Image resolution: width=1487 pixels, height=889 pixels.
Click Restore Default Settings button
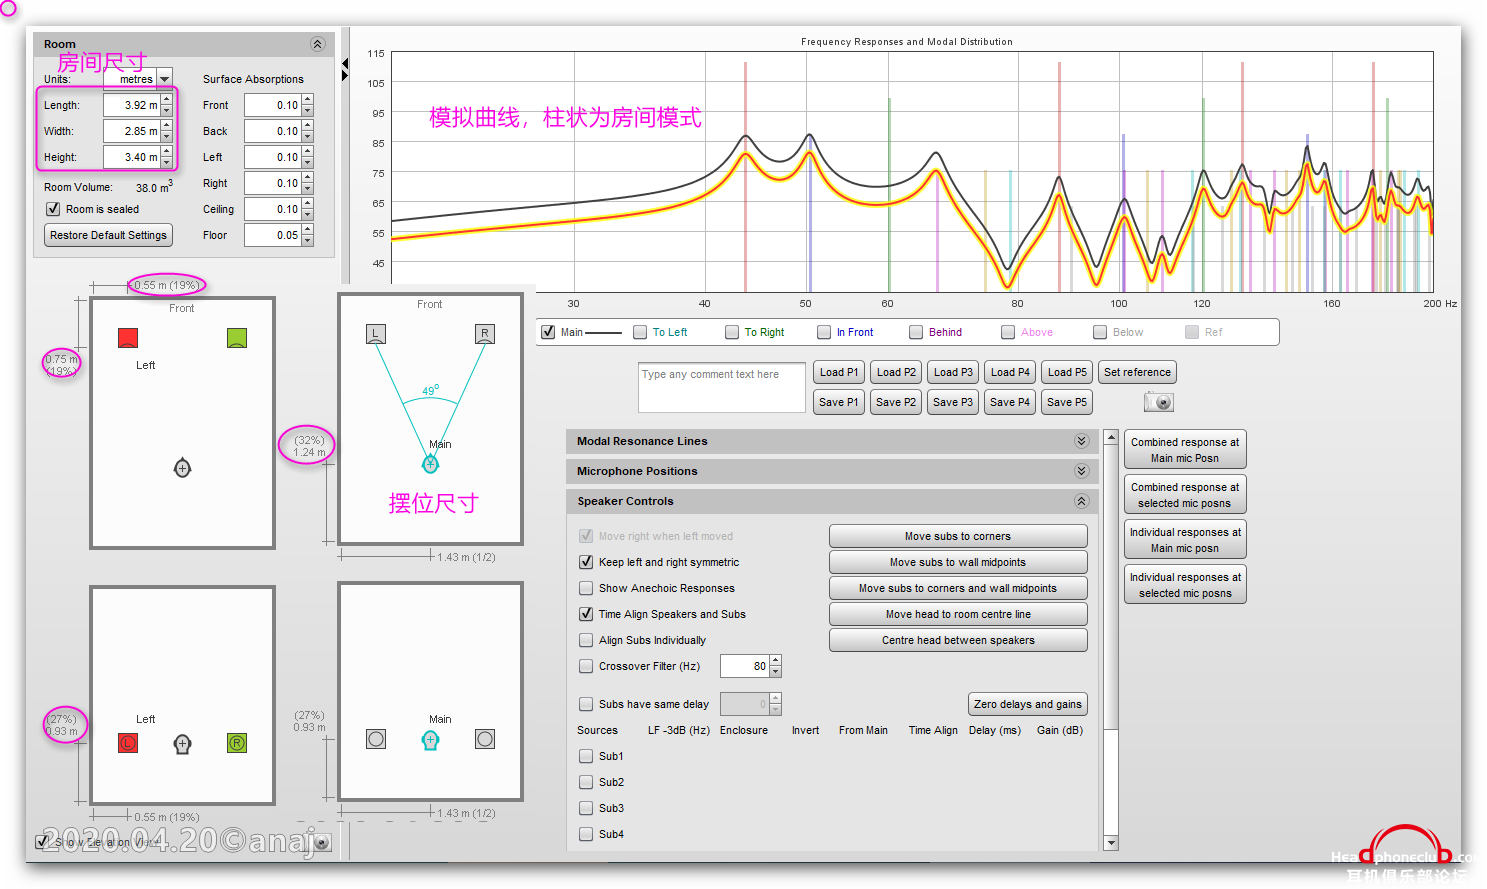click(x=108, y=235)
